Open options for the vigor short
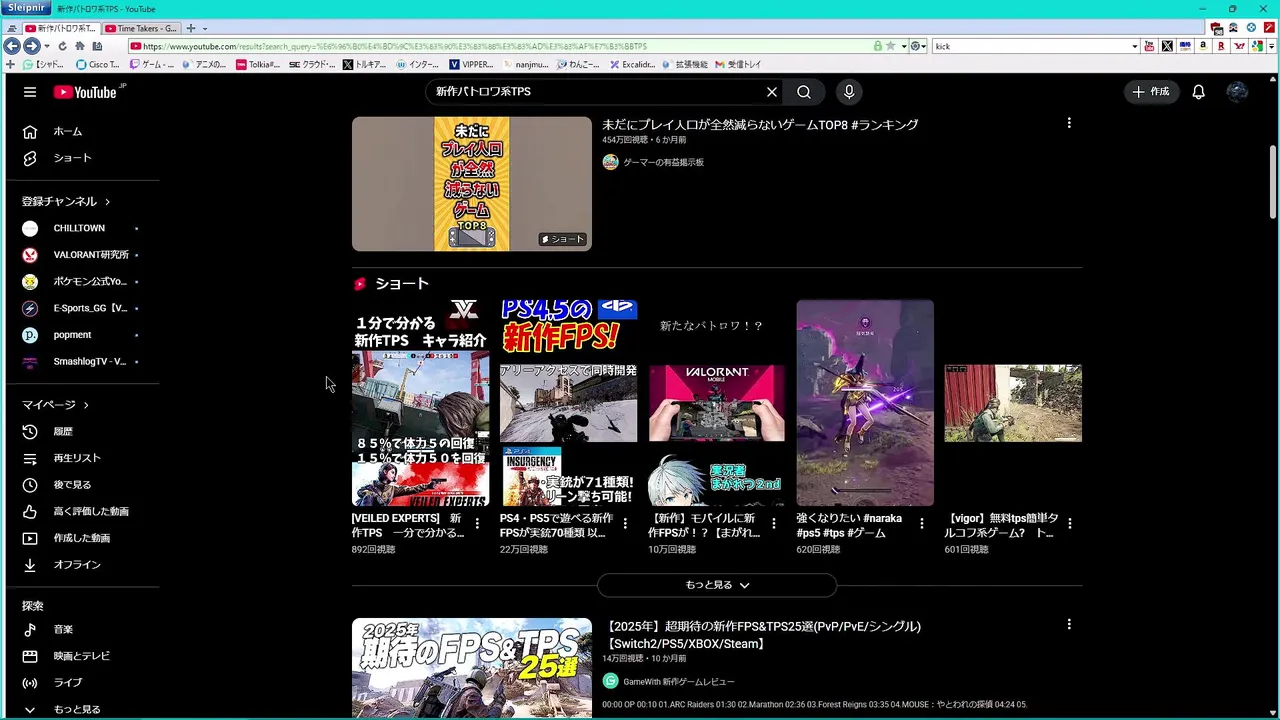 pos(1070,523)
